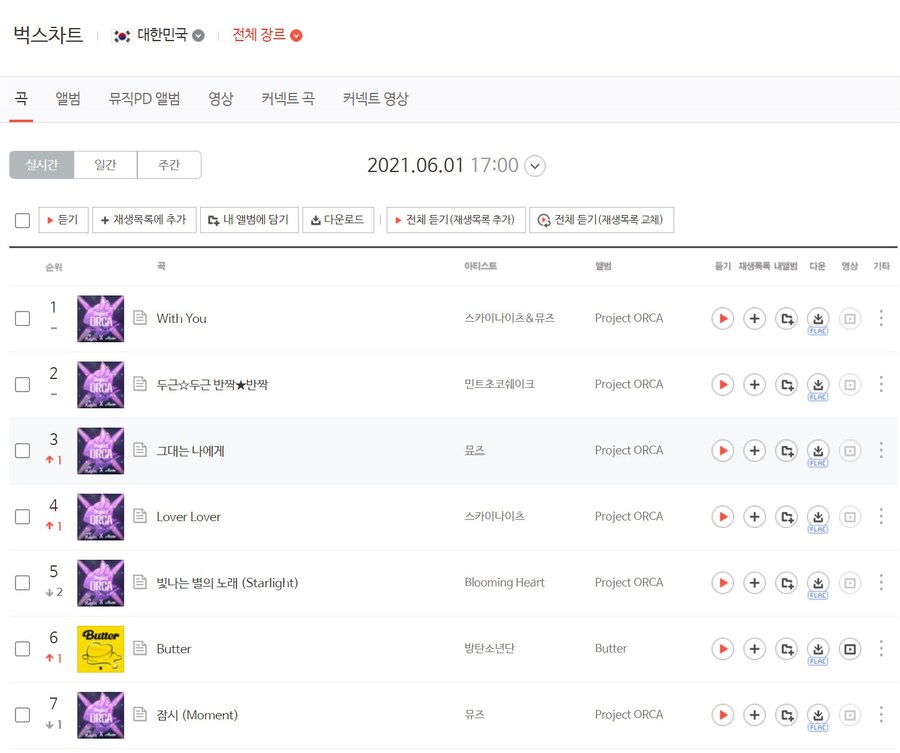
Task: Play 잠시 (Moment) by 뮤즈
Action: tap(722, 714)
